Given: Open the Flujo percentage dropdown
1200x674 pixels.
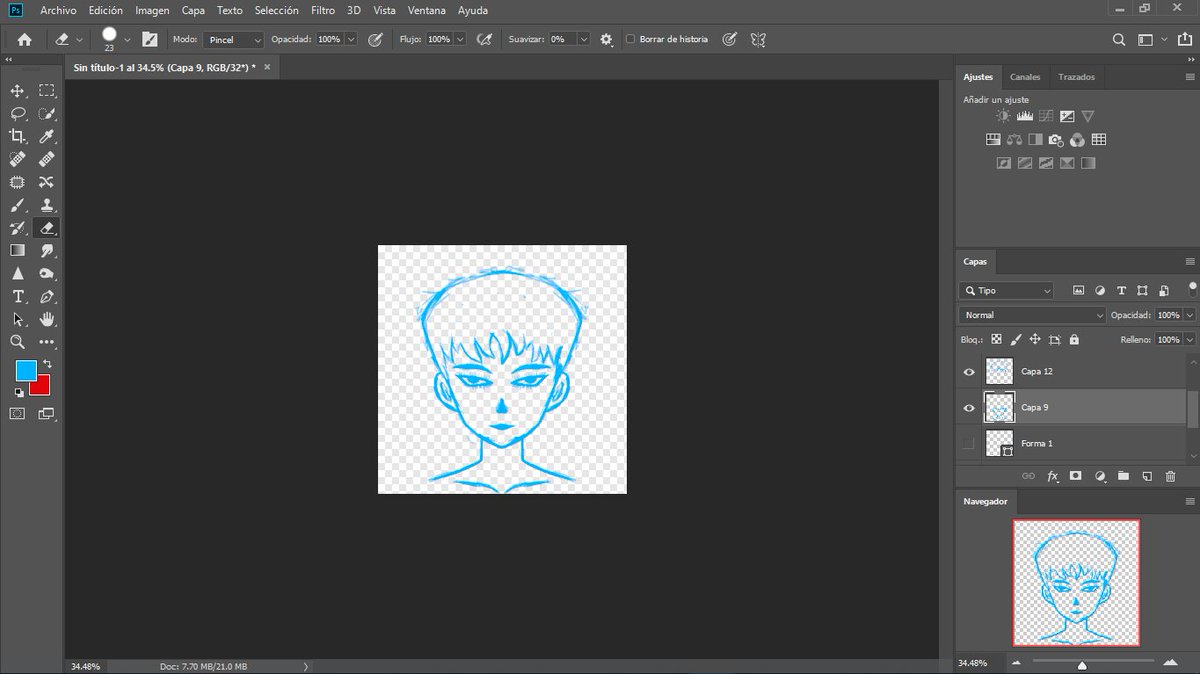Looking at the screenshot, I should (460, 40).
